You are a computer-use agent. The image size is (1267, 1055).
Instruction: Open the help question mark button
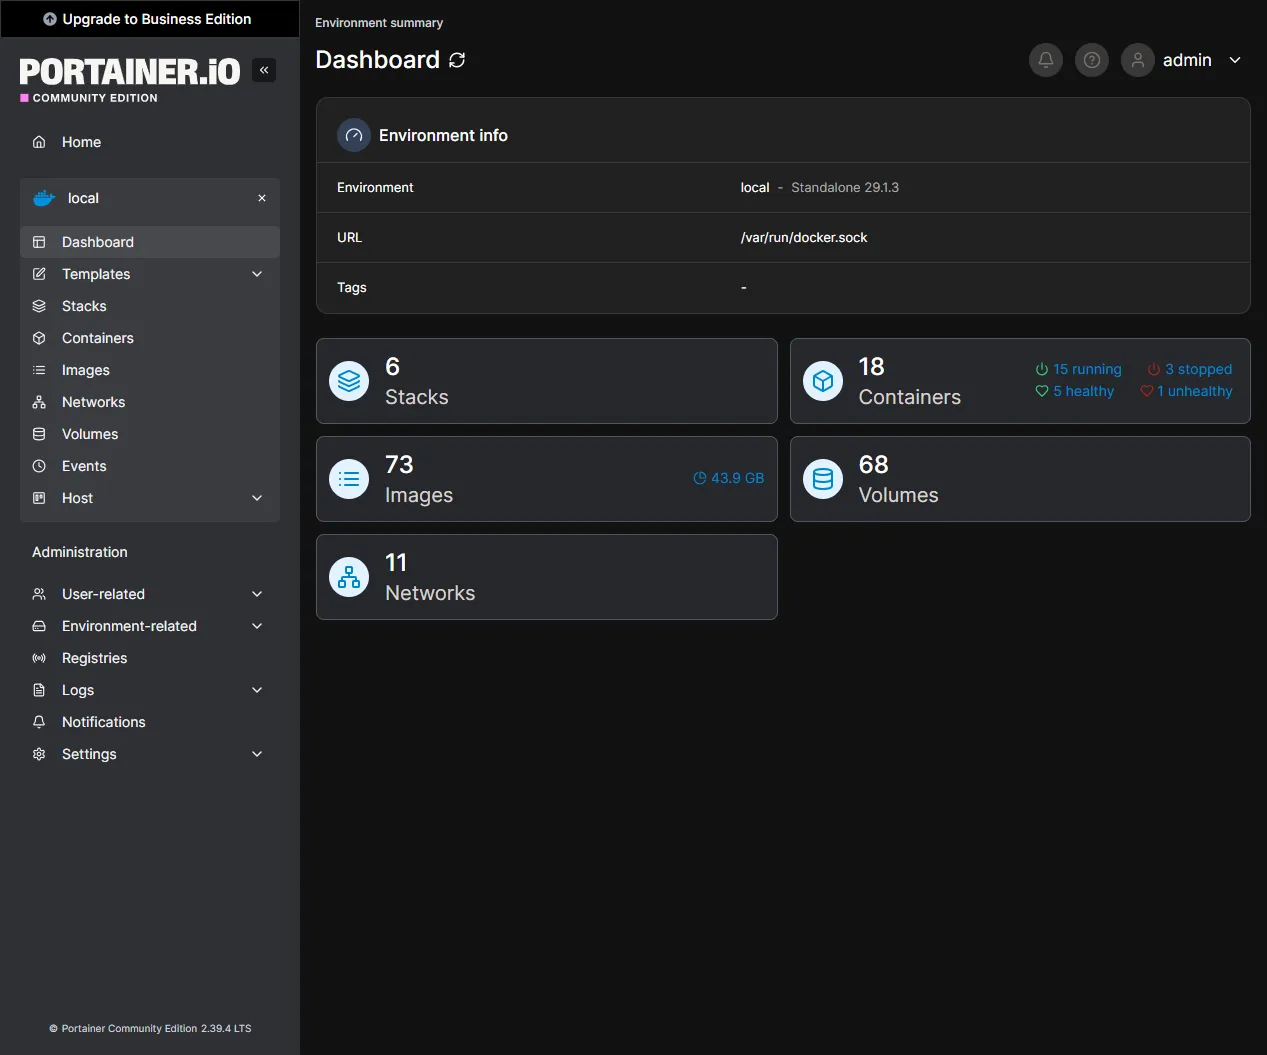[1092, 60]
